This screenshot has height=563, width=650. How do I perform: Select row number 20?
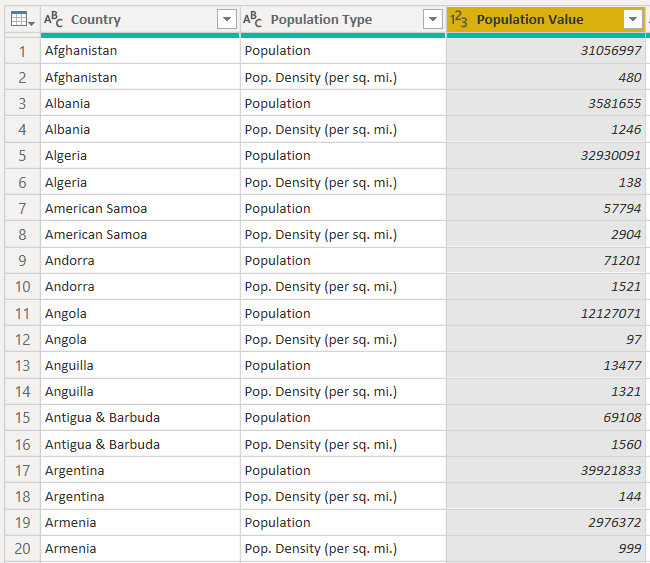(x=22, y=549)
